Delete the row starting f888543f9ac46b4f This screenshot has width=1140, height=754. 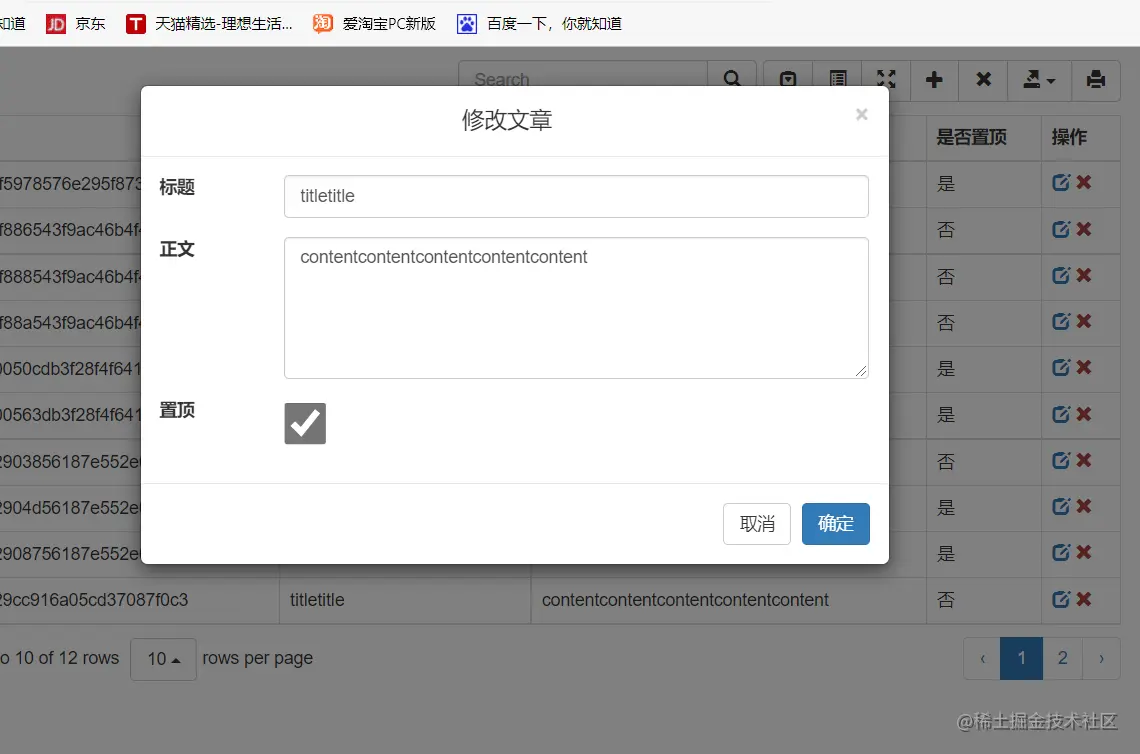point(1084,275)
